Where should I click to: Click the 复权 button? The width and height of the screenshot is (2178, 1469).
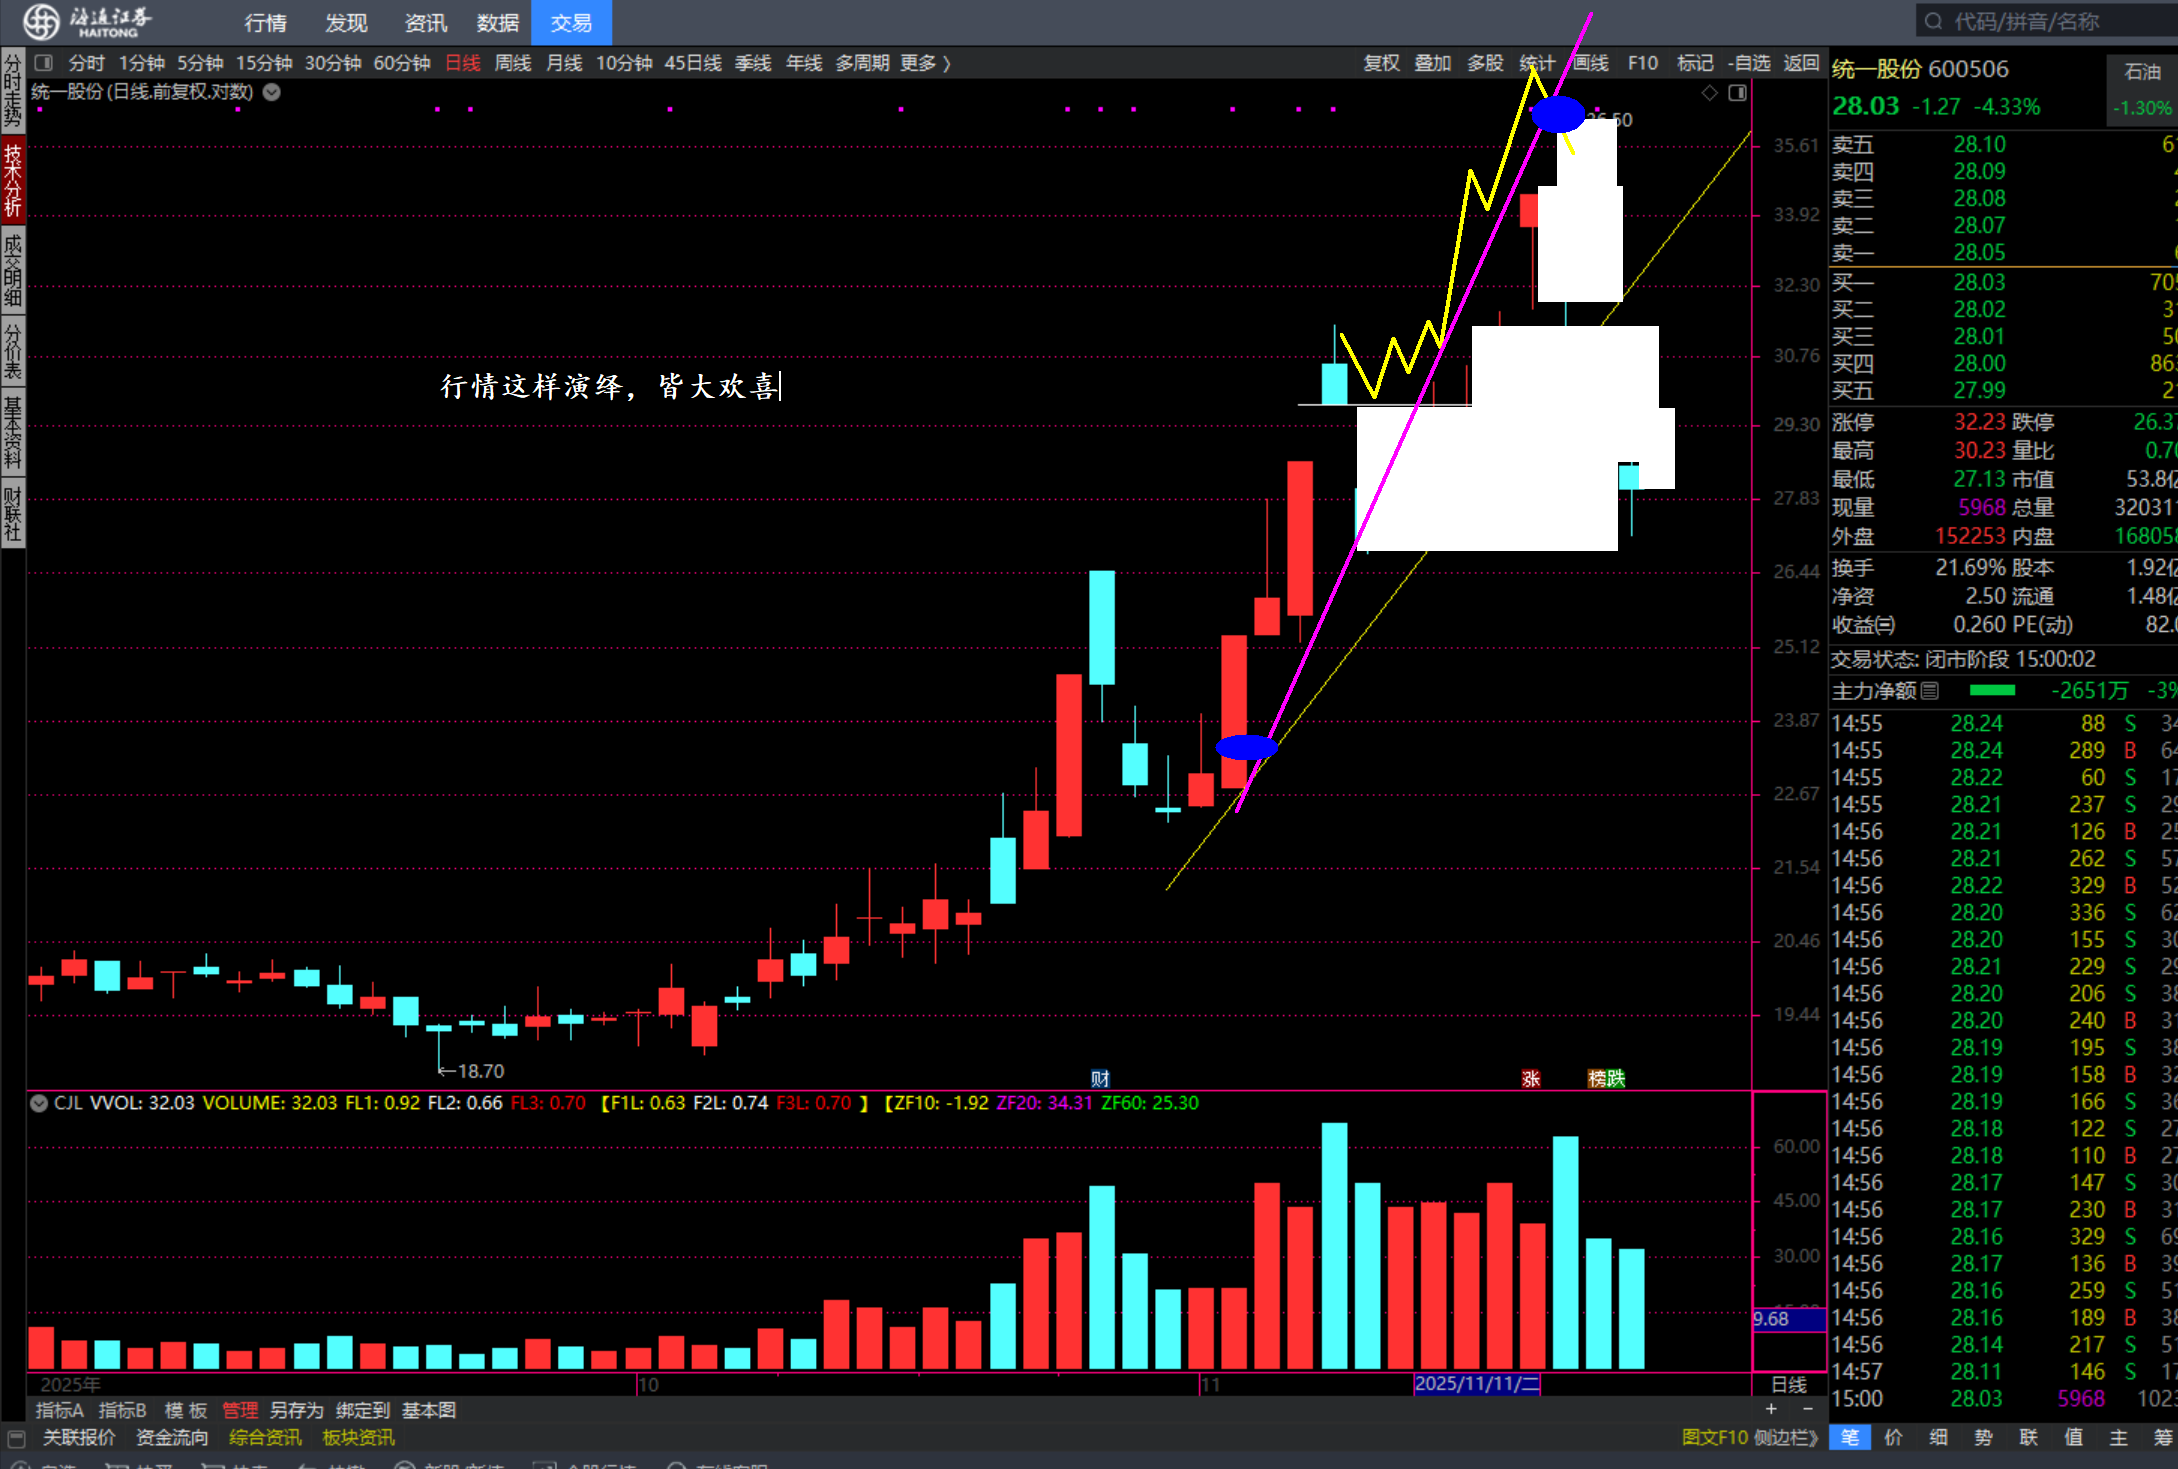[x=1381, y=63]
